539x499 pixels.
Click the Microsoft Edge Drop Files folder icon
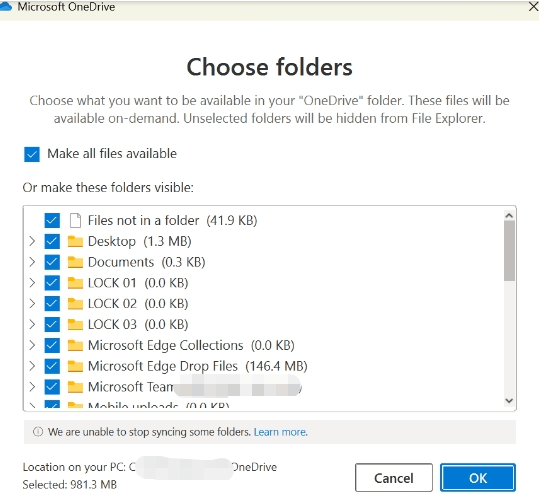[x=75, y=366]
